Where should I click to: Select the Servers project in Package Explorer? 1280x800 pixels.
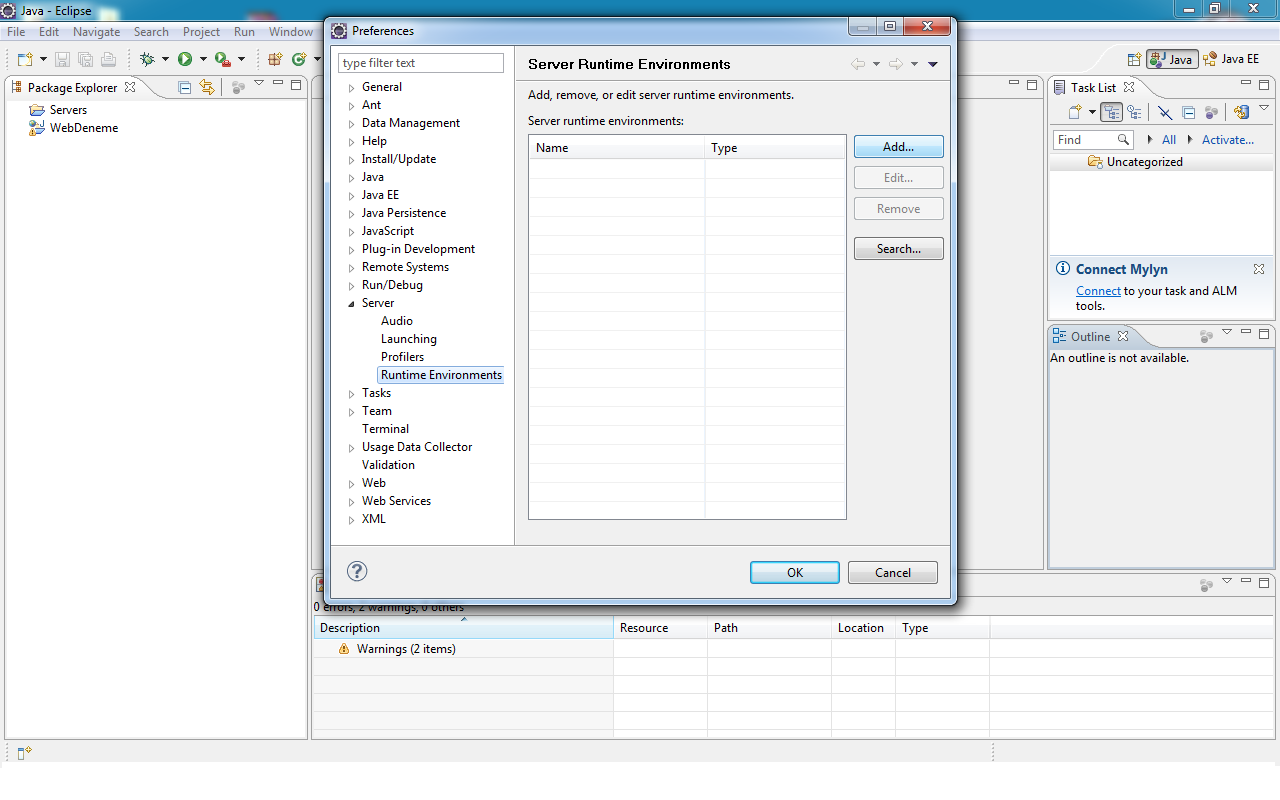tap(58, 110)
